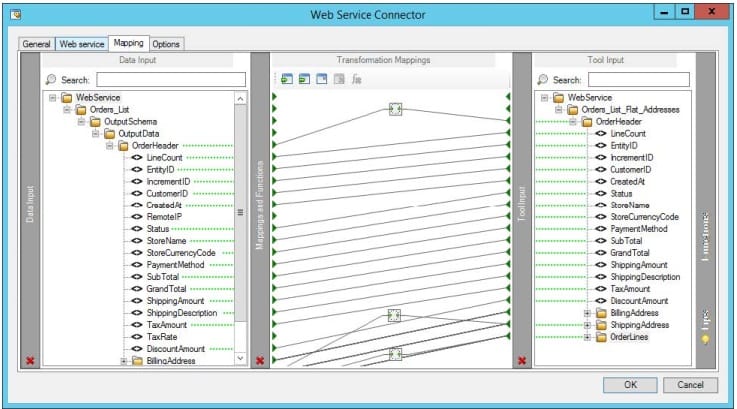Select LineCount in the Data Input tree
The height and width of the screenshot is (409, 737).
[x=165, y=157]
